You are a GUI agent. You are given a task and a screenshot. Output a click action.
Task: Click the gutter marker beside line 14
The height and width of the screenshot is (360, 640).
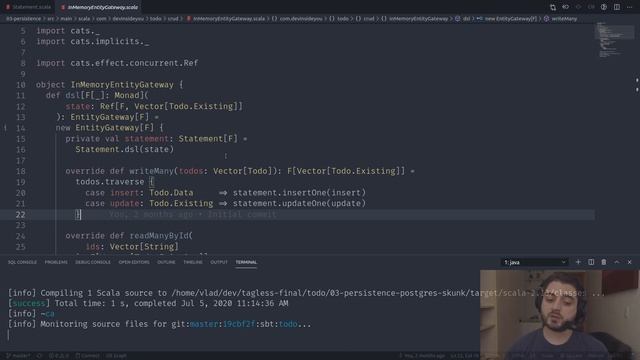pyautogui.click(x=5, y=128)
